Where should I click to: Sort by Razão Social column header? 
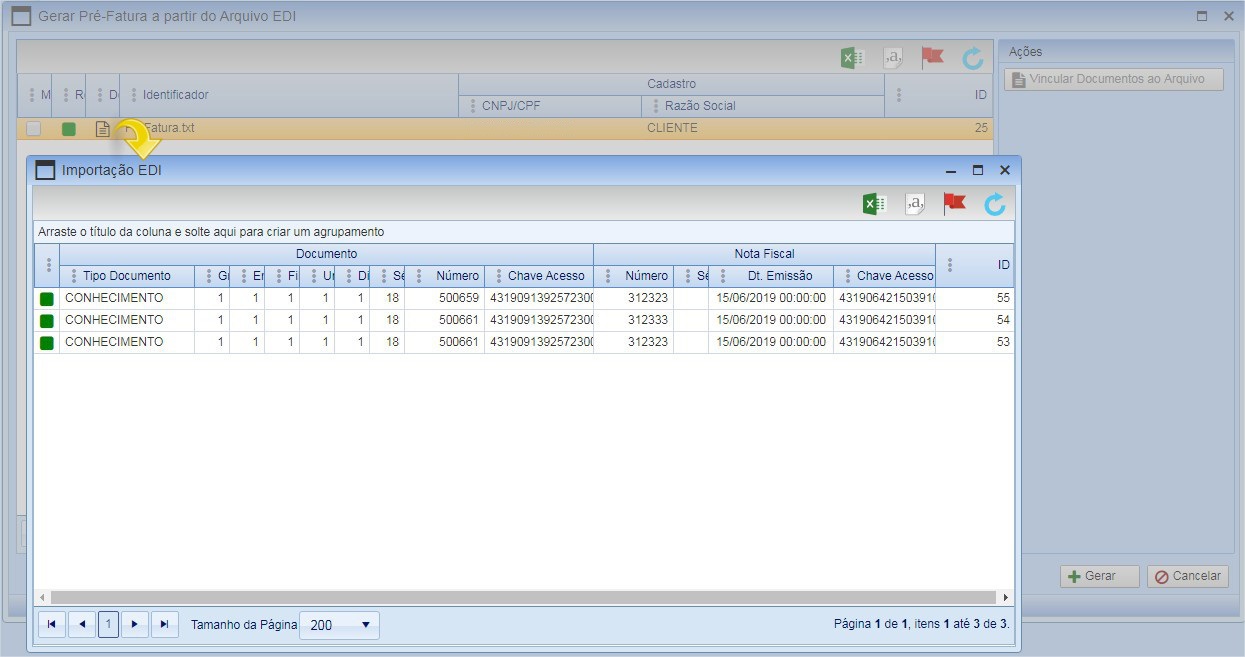tap(699, 106)
